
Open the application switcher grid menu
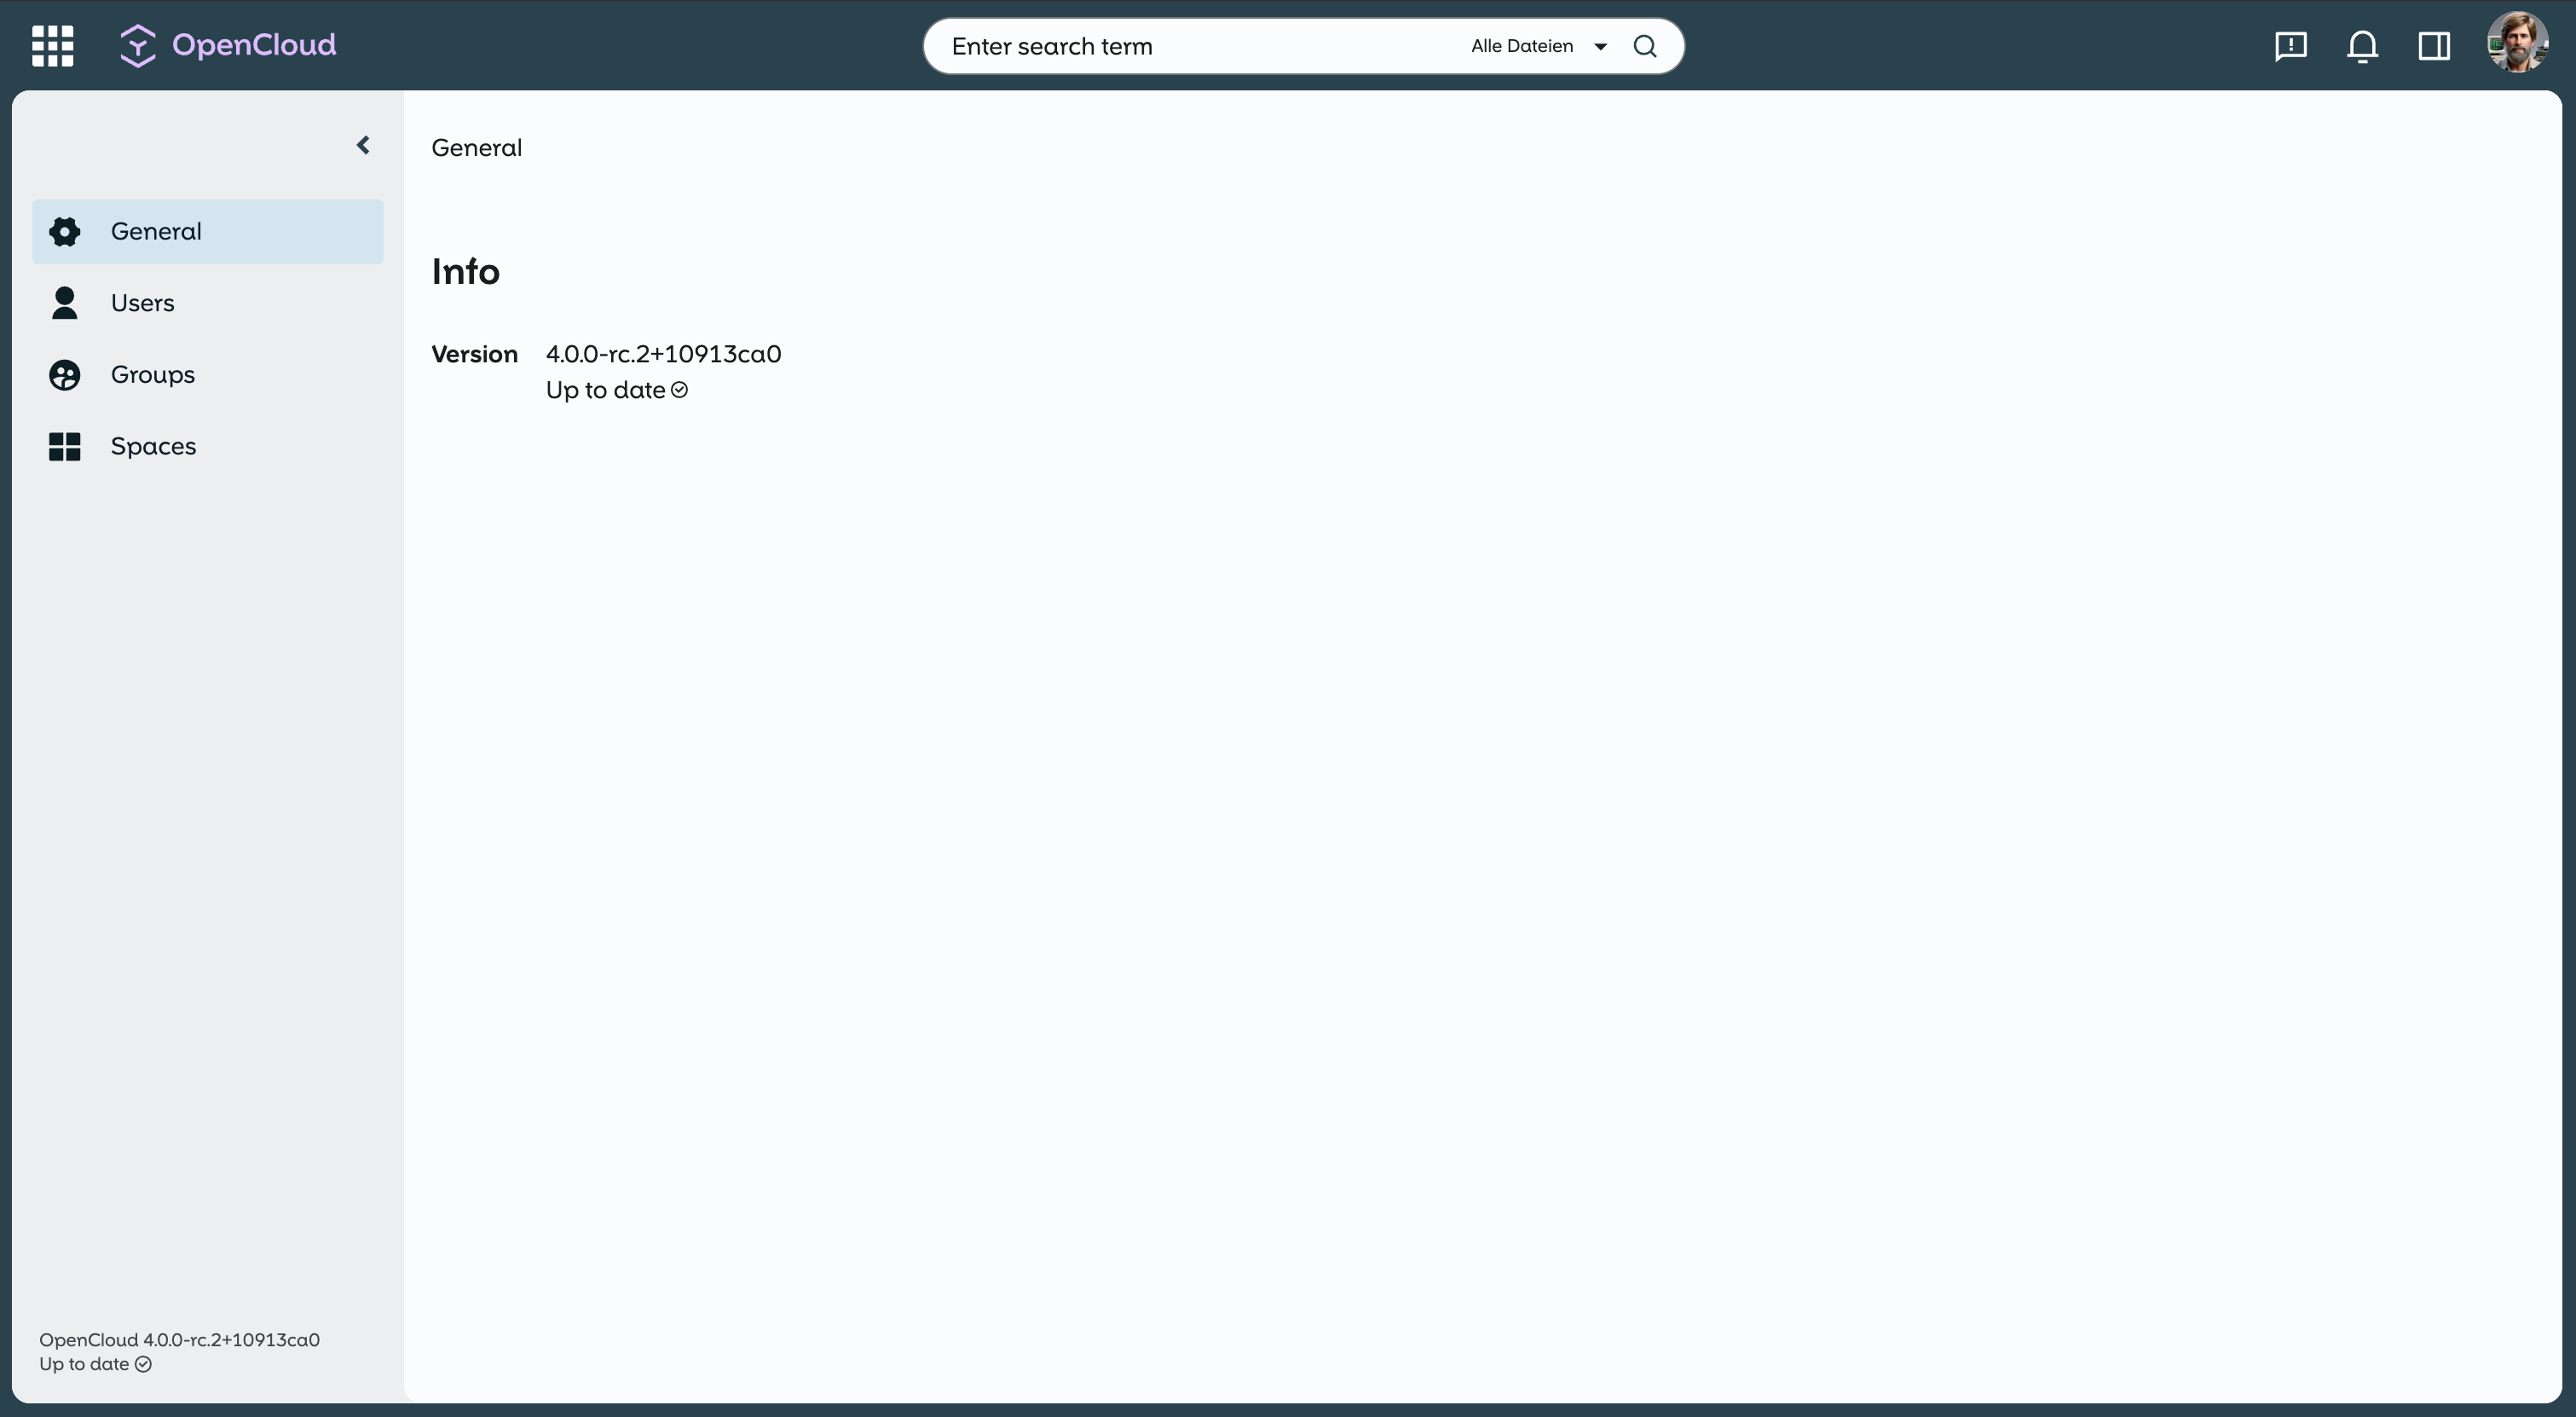(53, 46)
